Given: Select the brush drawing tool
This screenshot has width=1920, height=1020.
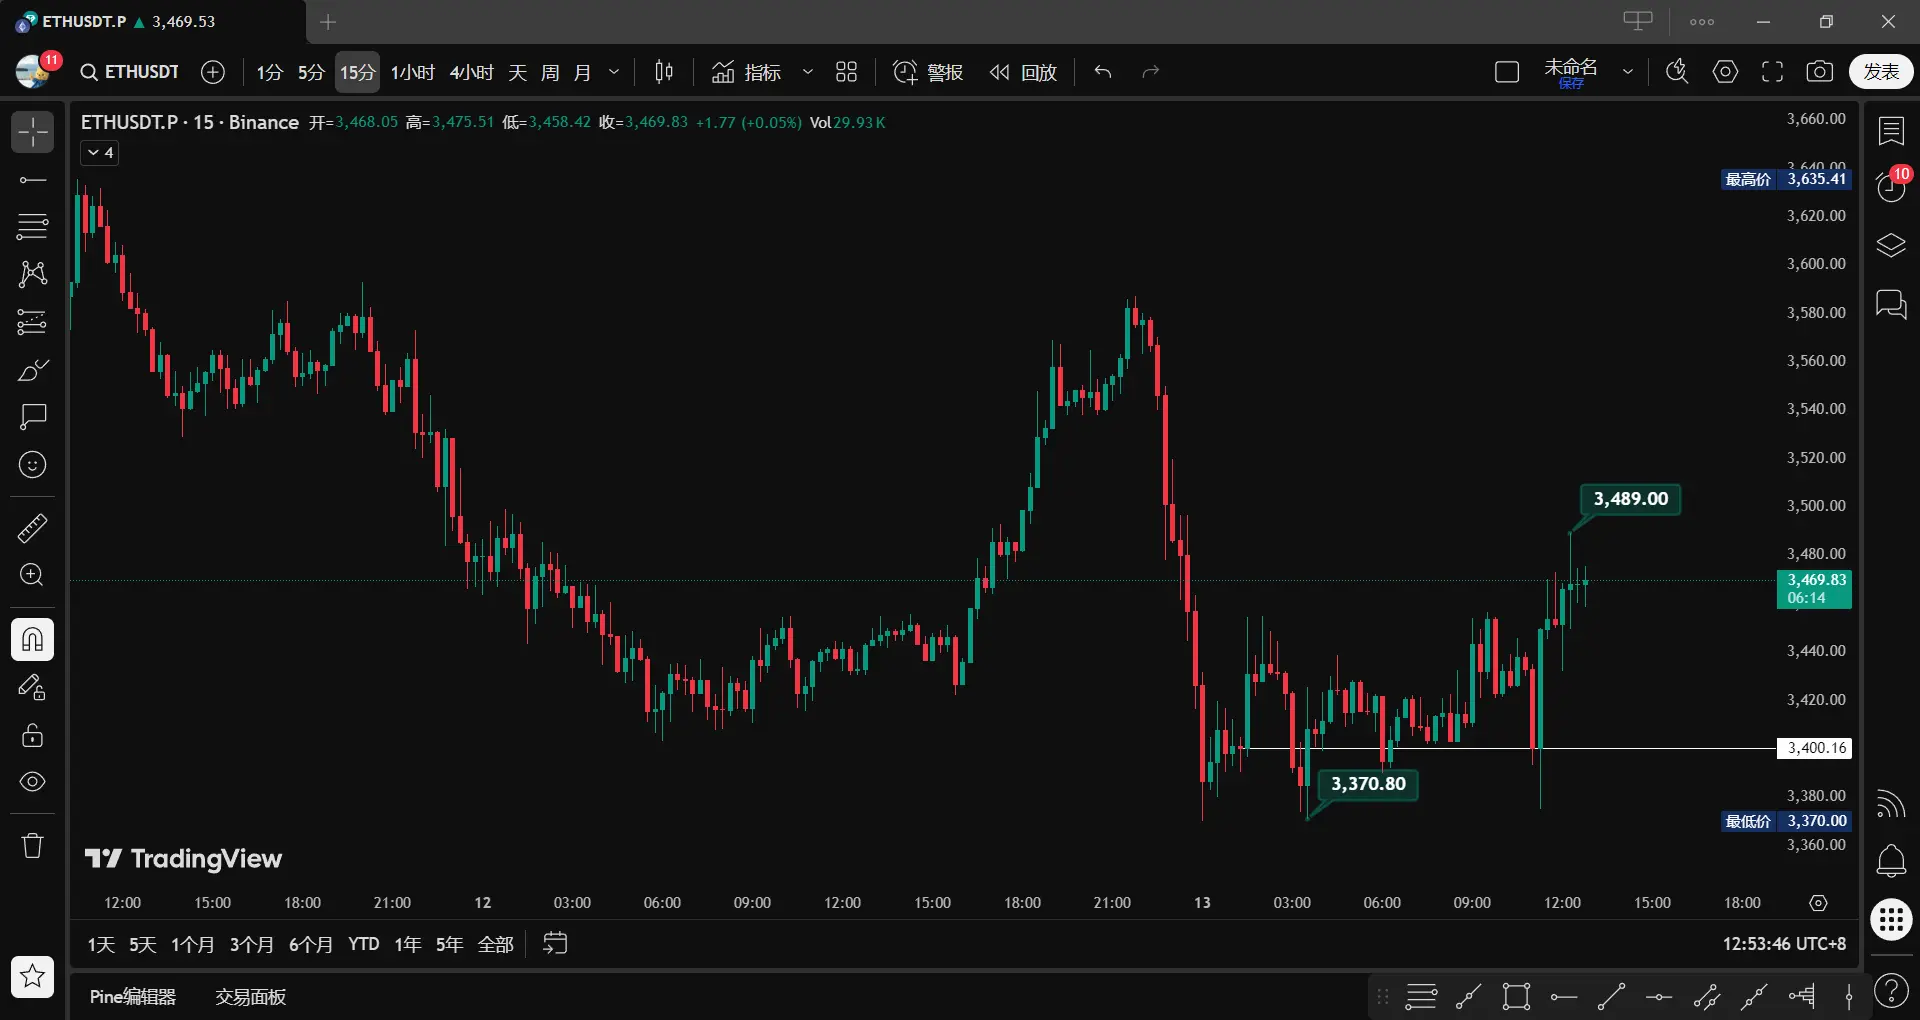Looking at the screenshot, I should (x=32, y=370).
